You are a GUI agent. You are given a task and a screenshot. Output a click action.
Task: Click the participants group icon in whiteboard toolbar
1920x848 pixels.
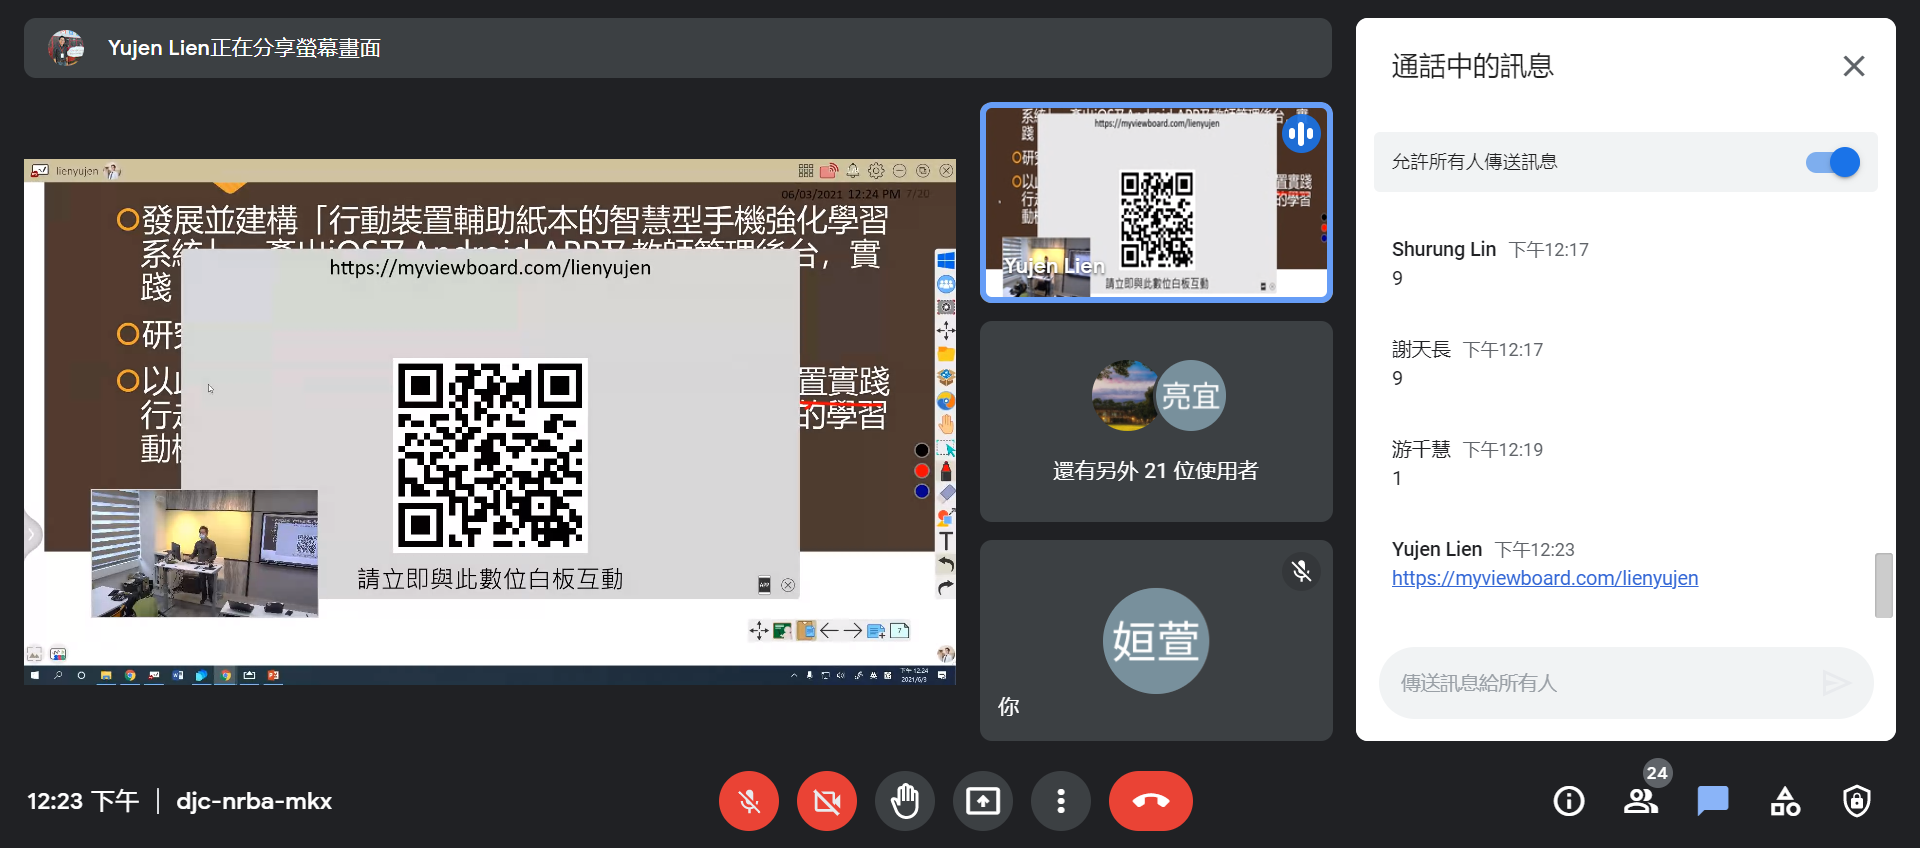coord(946,284)
